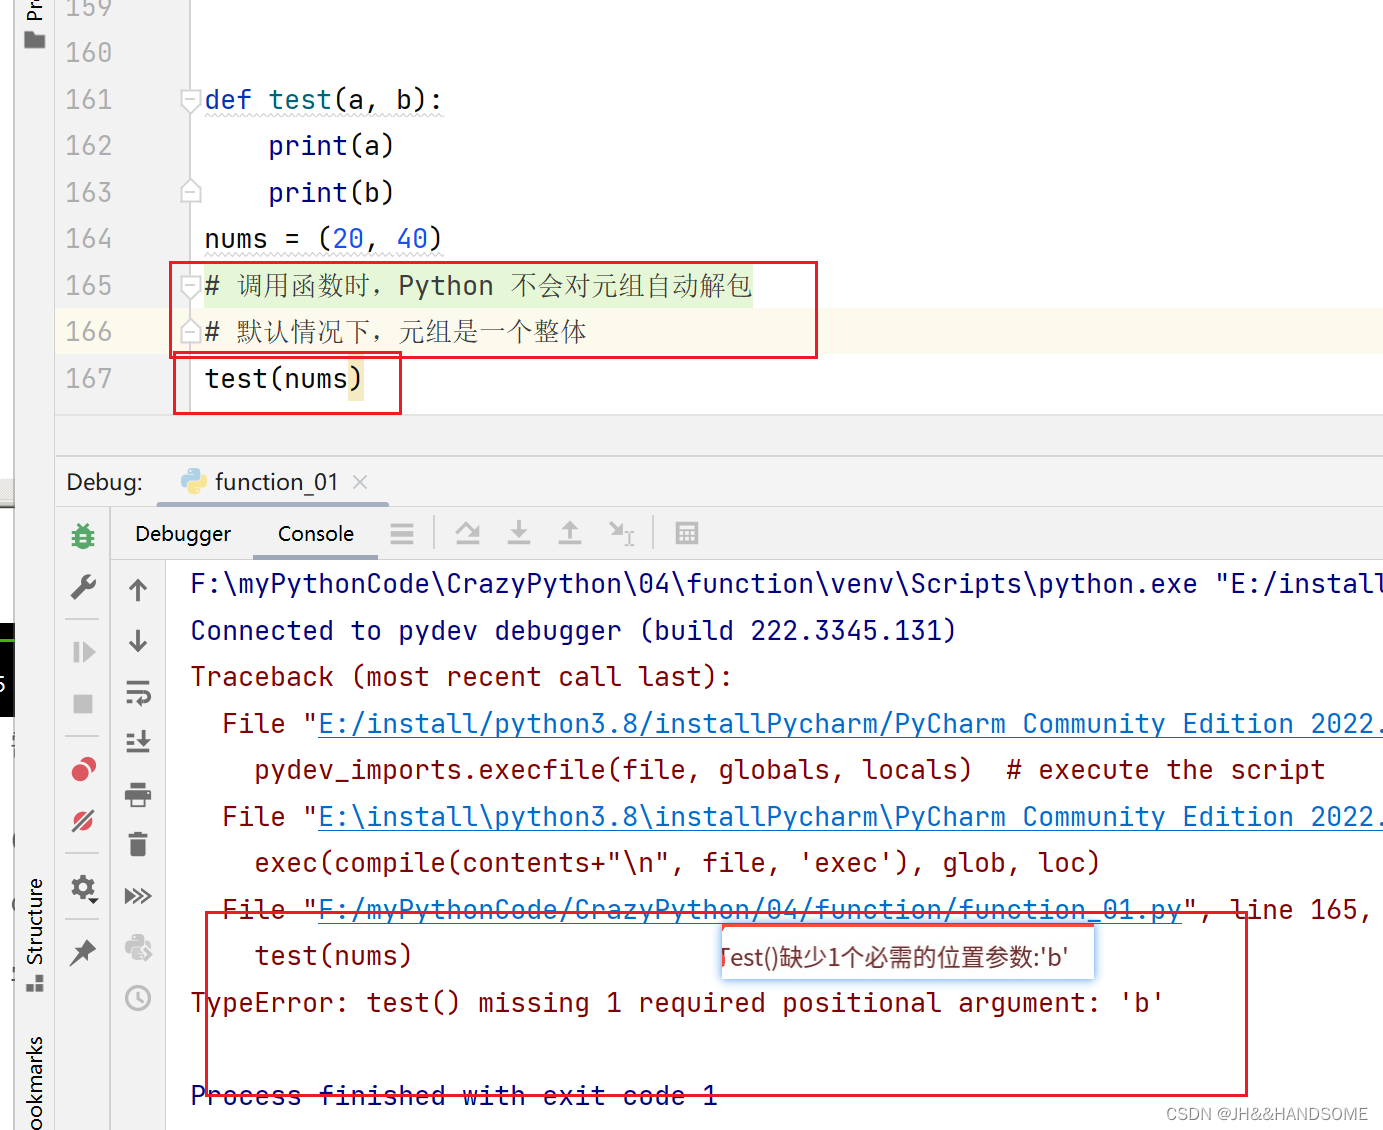Open Evaluate Expression calculator icon
This screenshot has height=1130, width=1383.
point(687,533)
